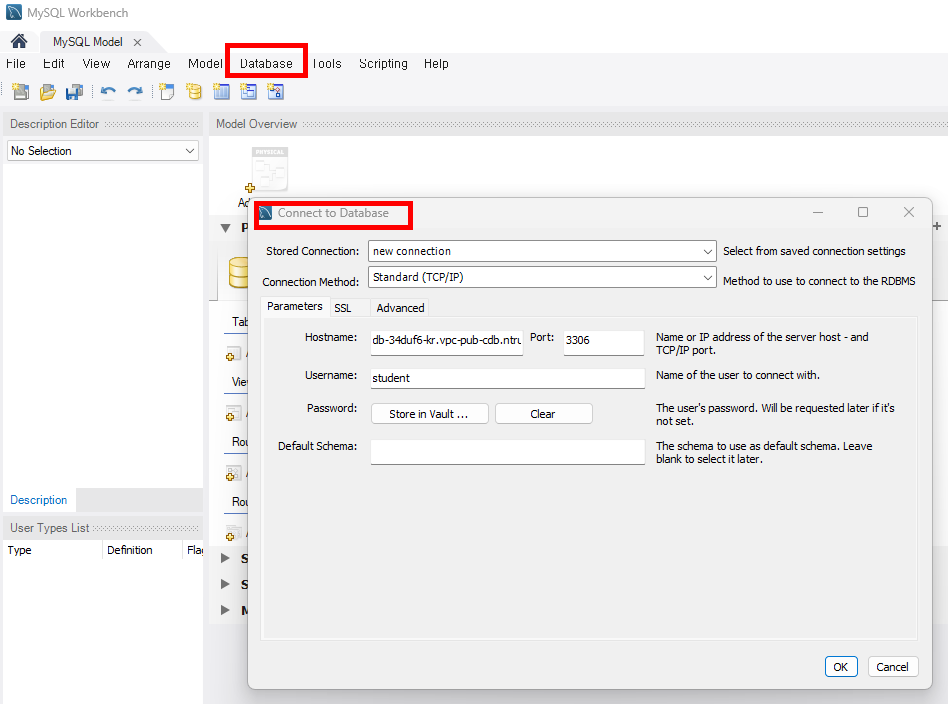
Task: Click the MySQL Workbench title bar icon
Action: click(x=13, y=12)
